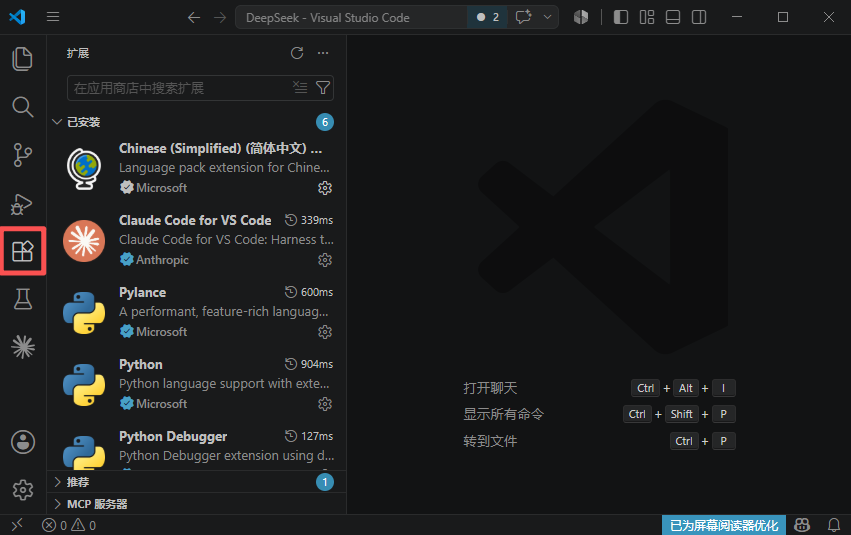
Task: Clear extensions search results icon
Action: (300, 87)
